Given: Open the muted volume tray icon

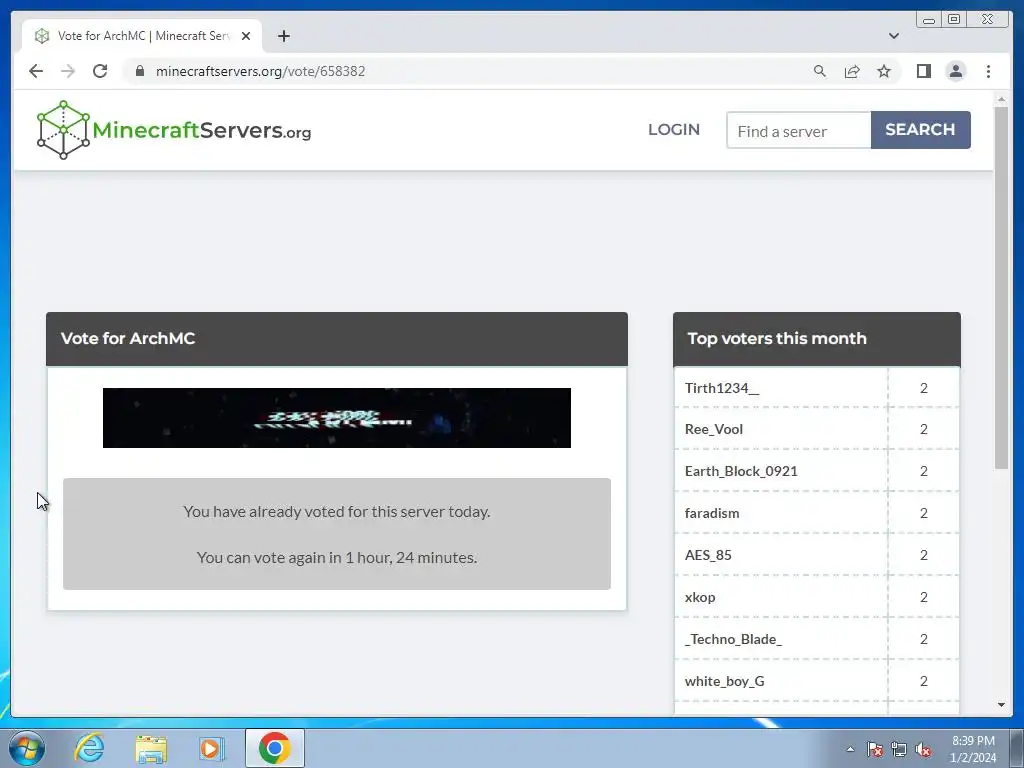Looking at the screenshot, I should [x=923, y=749].
